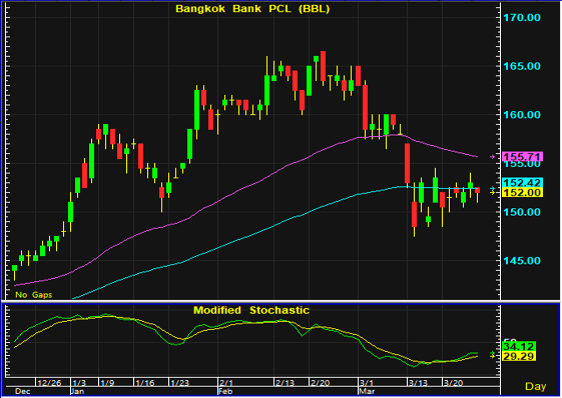The width and height of the screenshot is (562, 398).
Task: Select the 3/20 date marker
Action: pos(453,383)
